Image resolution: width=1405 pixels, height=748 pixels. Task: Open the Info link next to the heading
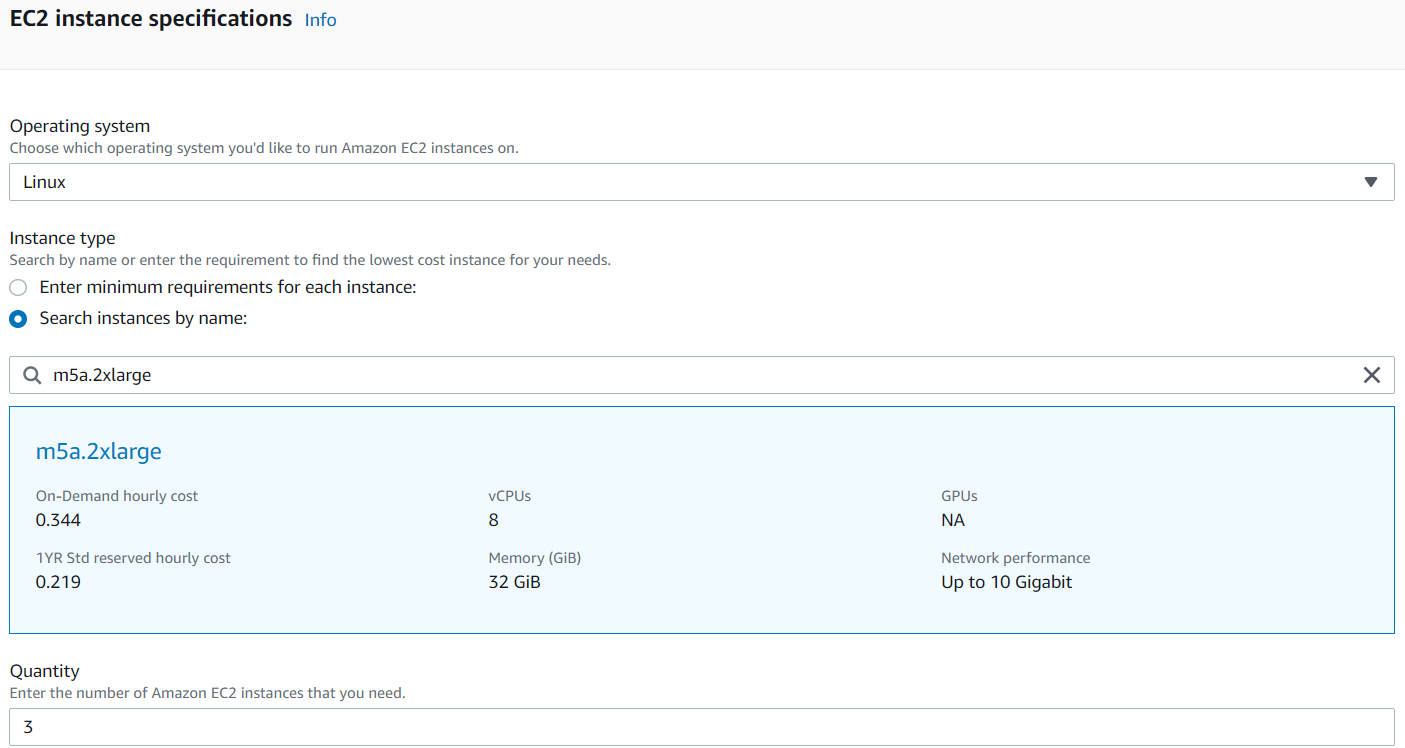point(319,19)
